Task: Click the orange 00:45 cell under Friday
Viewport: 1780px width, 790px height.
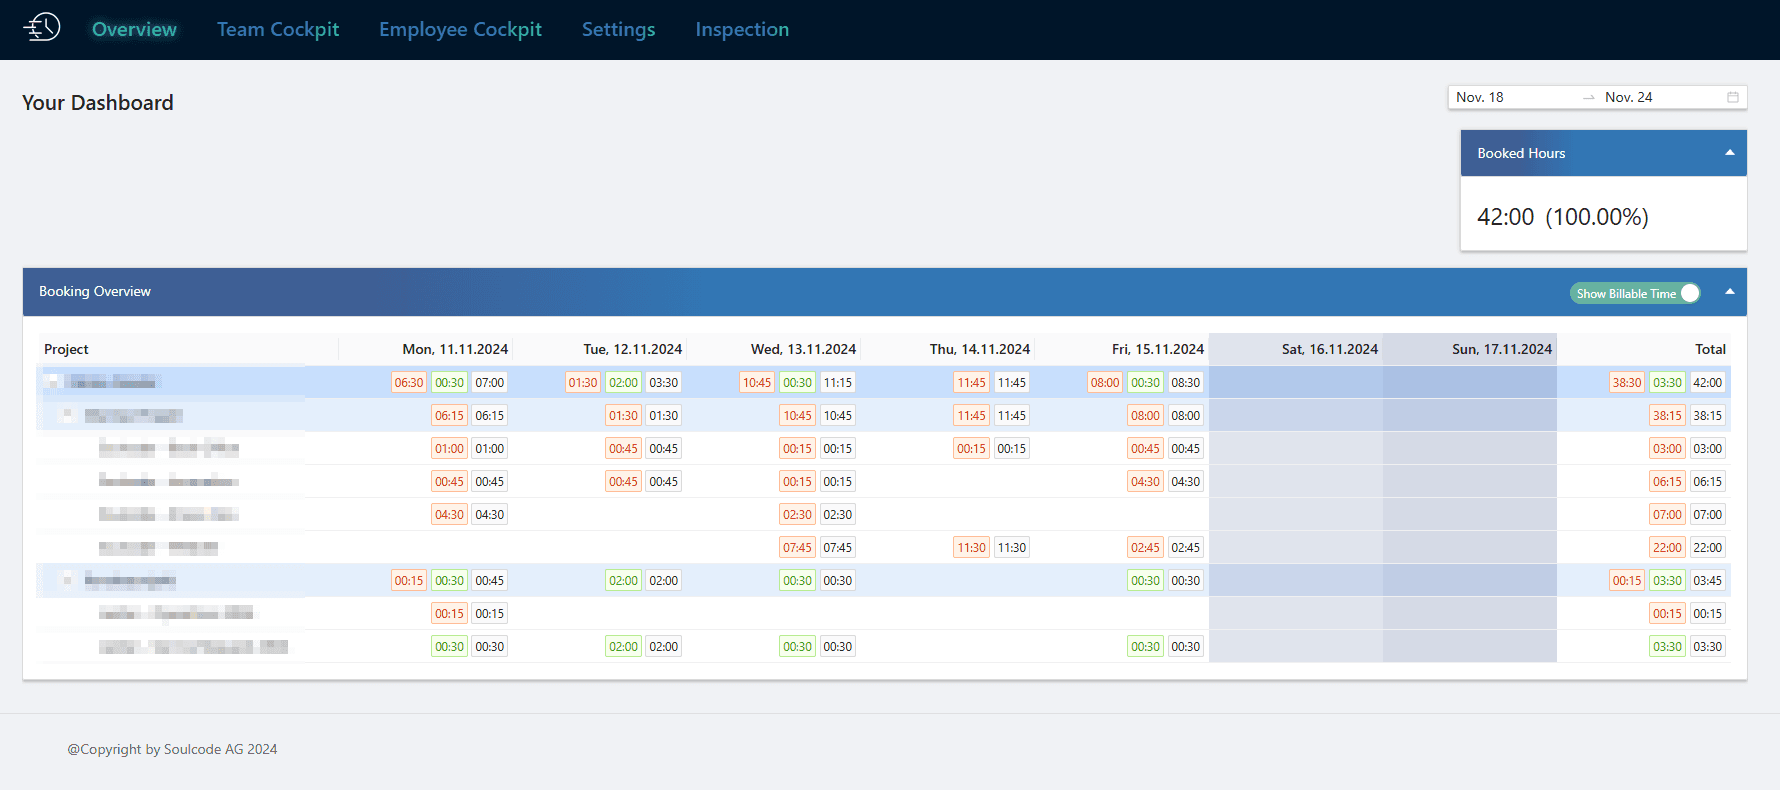Action: point(1146,448)
